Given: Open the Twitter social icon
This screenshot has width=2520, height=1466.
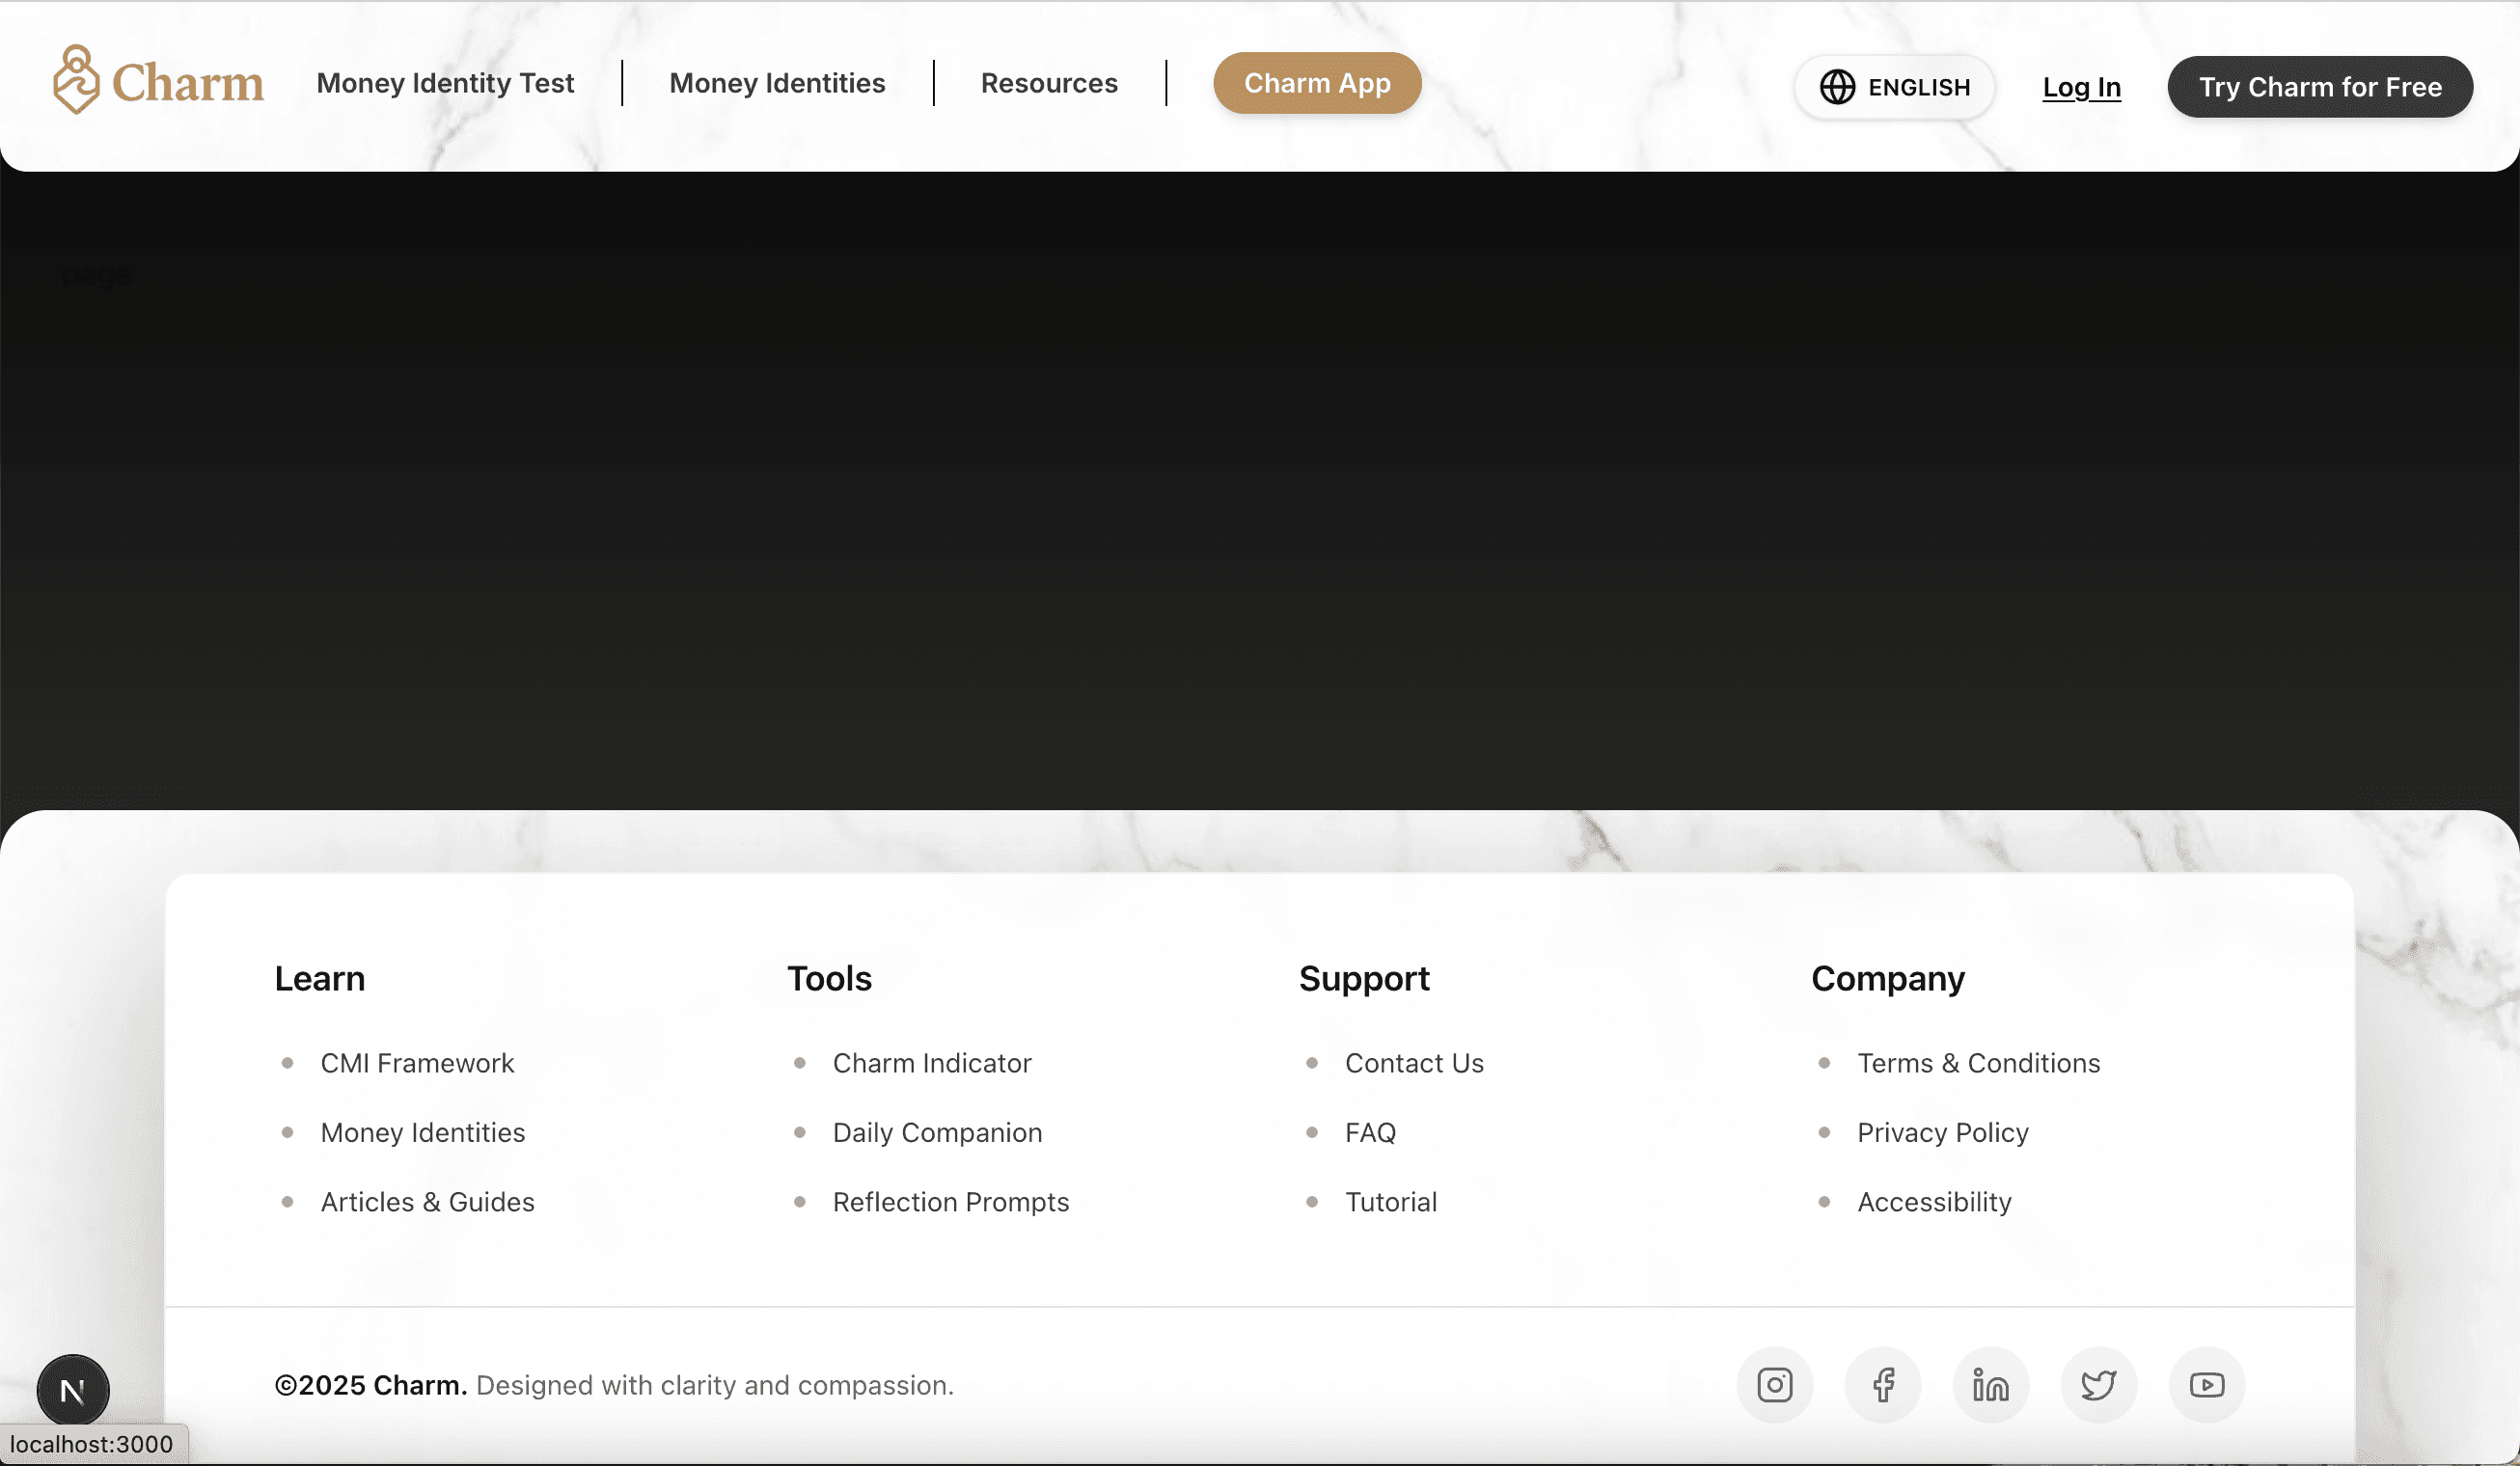Looking at the screenshot, I should (2098, 1385).
